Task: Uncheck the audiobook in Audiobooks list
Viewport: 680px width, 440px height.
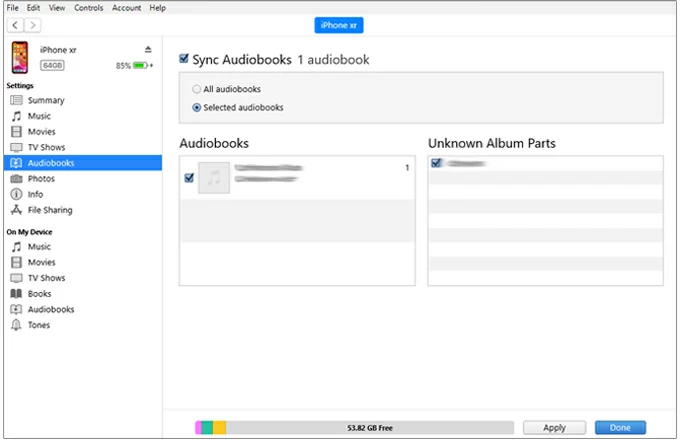Action: pos(189,178)
